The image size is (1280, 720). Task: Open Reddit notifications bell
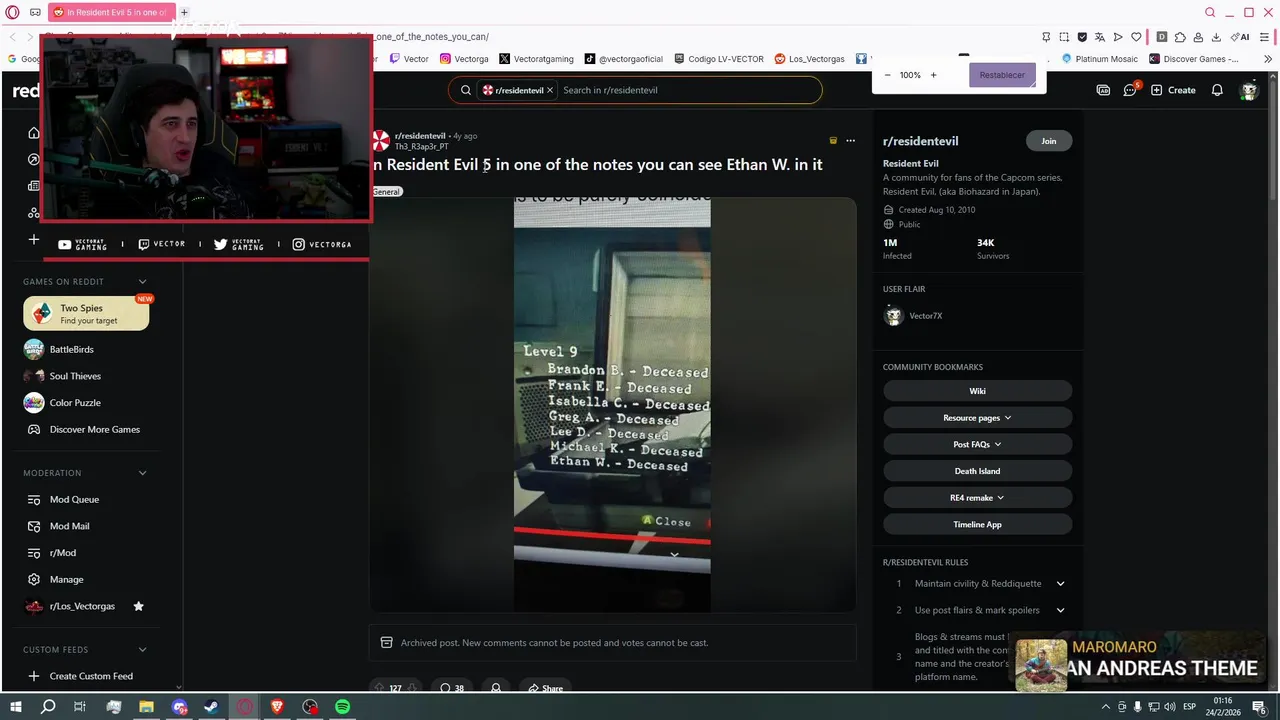tap(1217, 90)
